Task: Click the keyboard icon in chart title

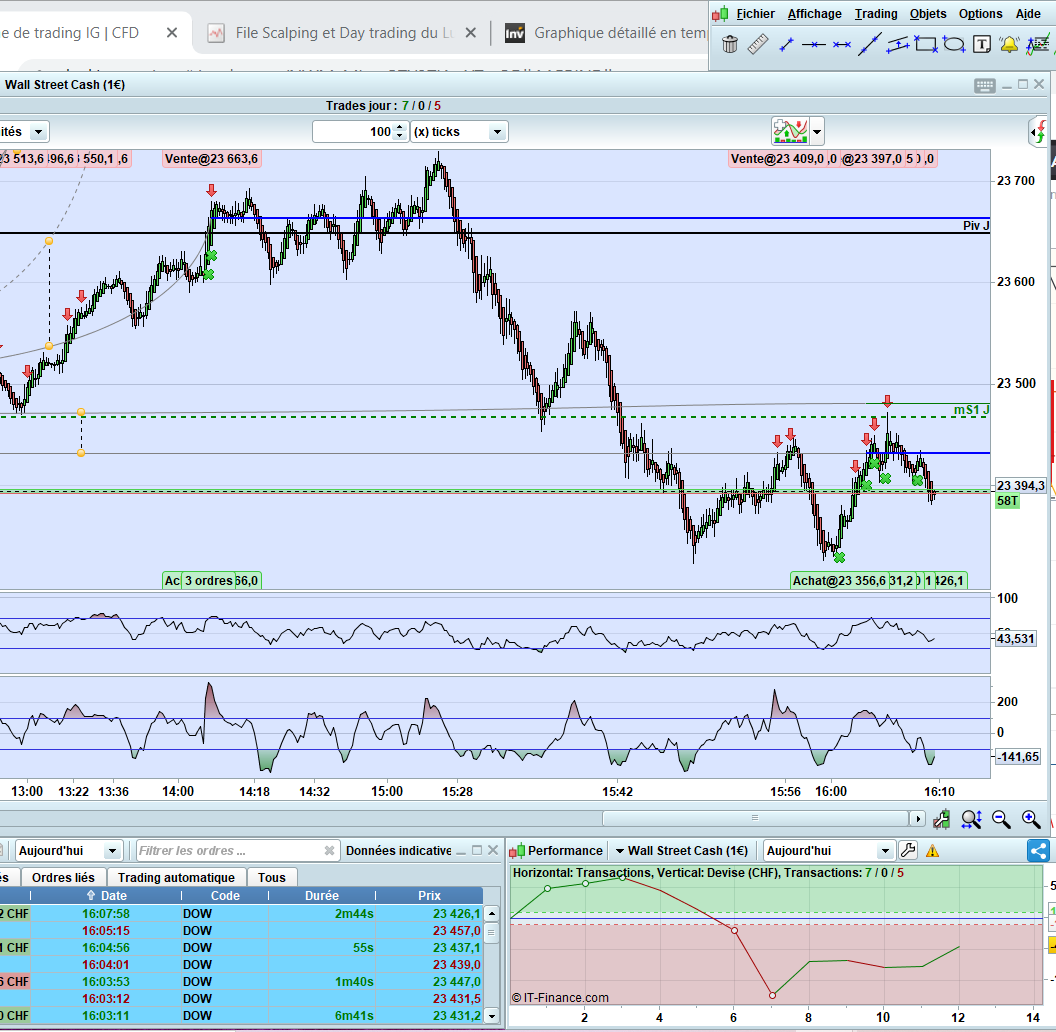Action: [x=985, y=86]
